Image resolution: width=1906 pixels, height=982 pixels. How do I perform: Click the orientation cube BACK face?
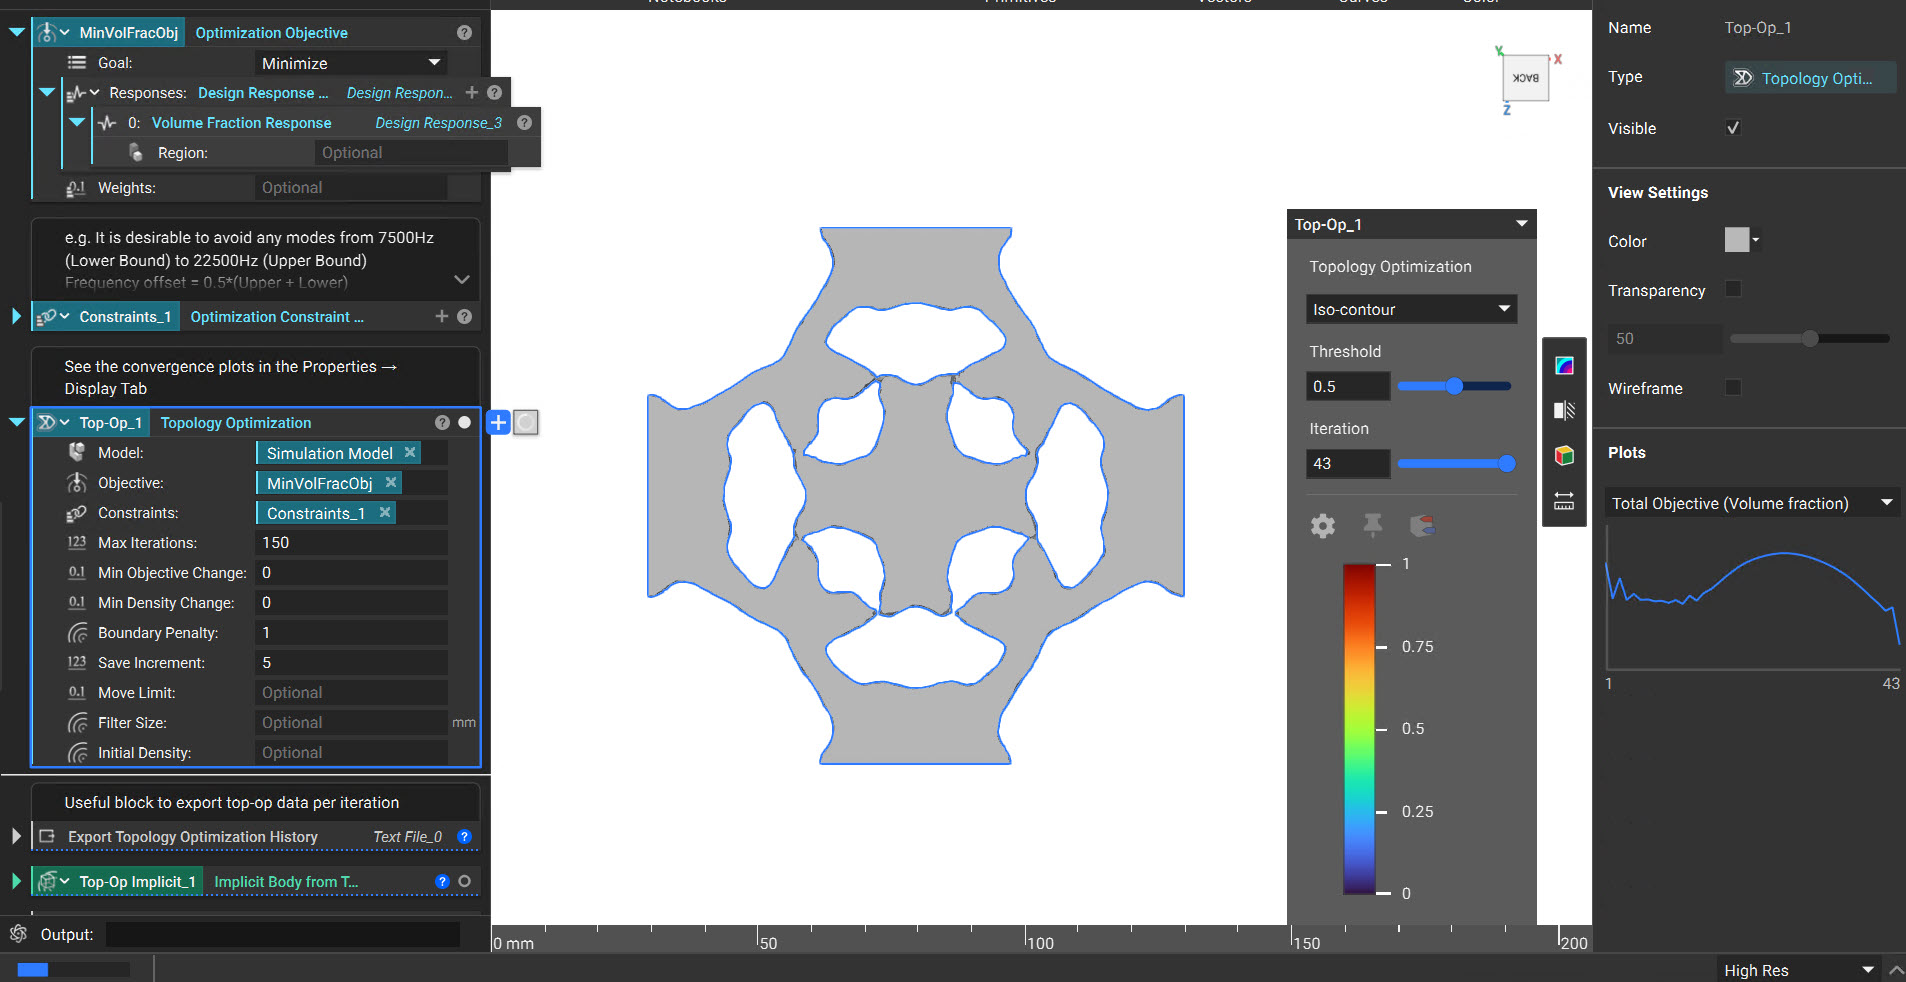1526,78
